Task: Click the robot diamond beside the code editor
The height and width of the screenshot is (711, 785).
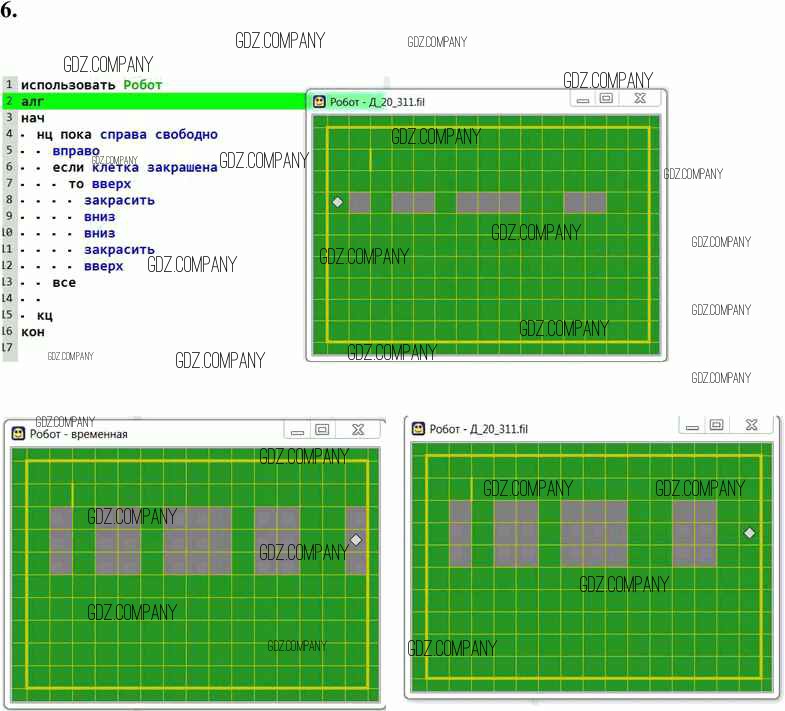Action: (337, 202)
